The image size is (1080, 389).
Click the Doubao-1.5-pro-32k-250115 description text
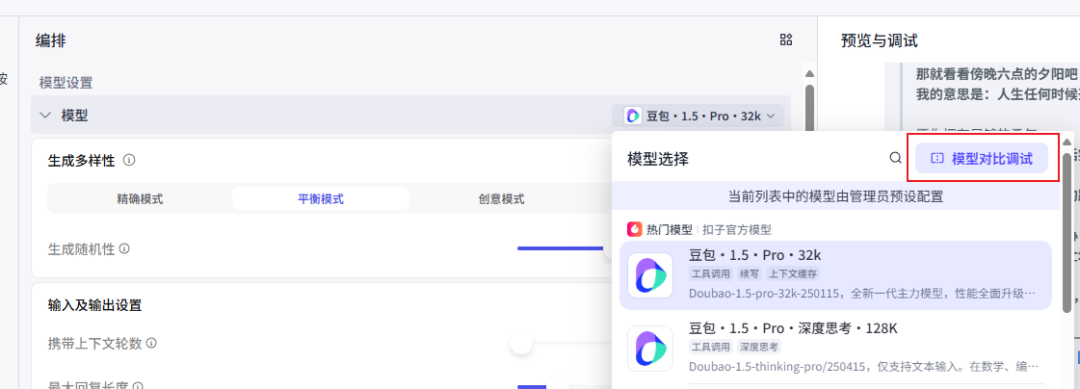(862, 293)
